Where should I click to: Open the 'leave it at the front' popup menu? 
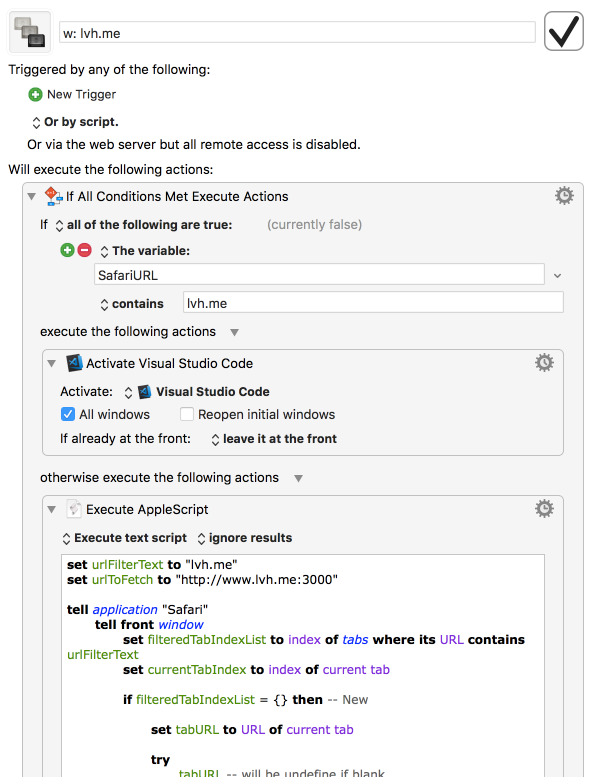click(x=274, y=439)
